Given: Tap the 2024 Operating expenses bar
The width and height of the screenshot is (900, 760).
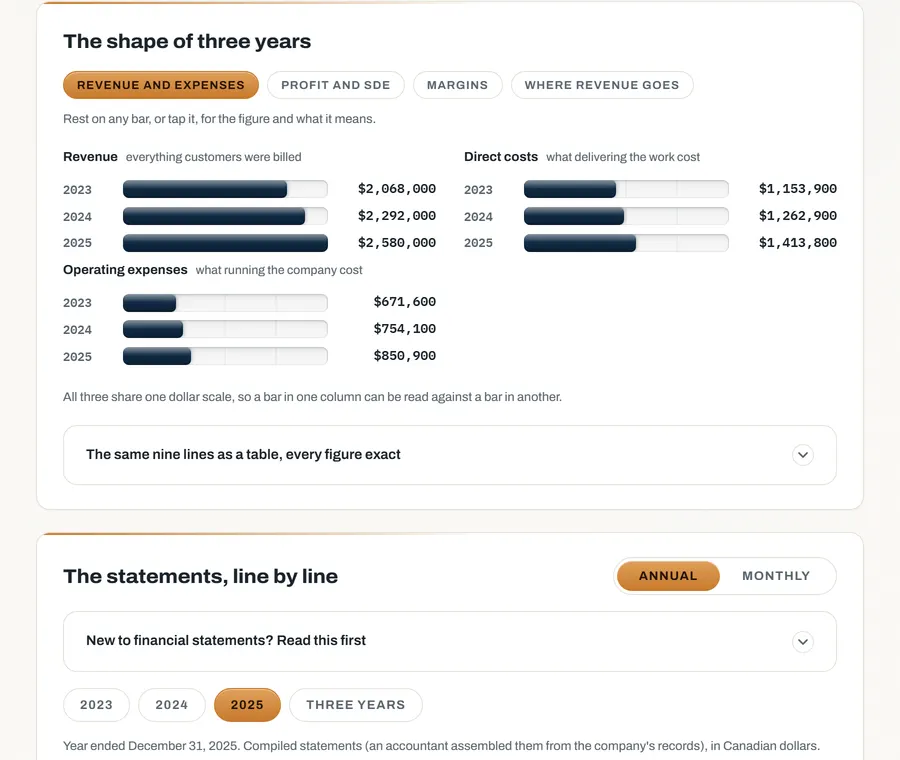Looking at the screenshot, I should [153, 329].
